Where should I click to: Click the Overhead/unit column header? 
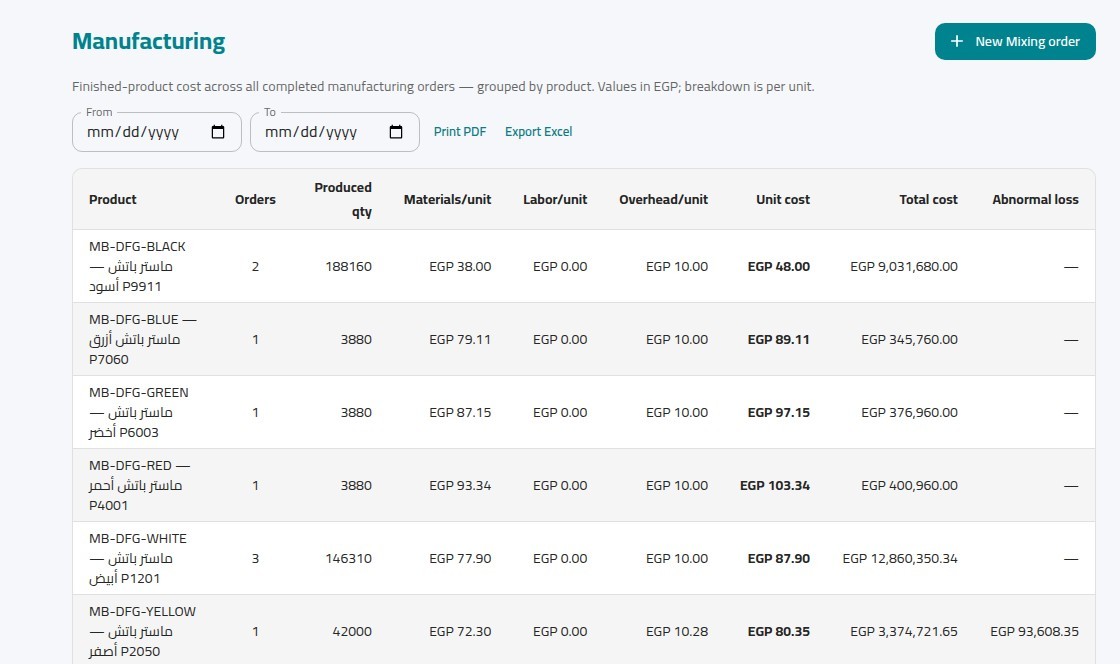pyautogui.click(x=664, y=199)
